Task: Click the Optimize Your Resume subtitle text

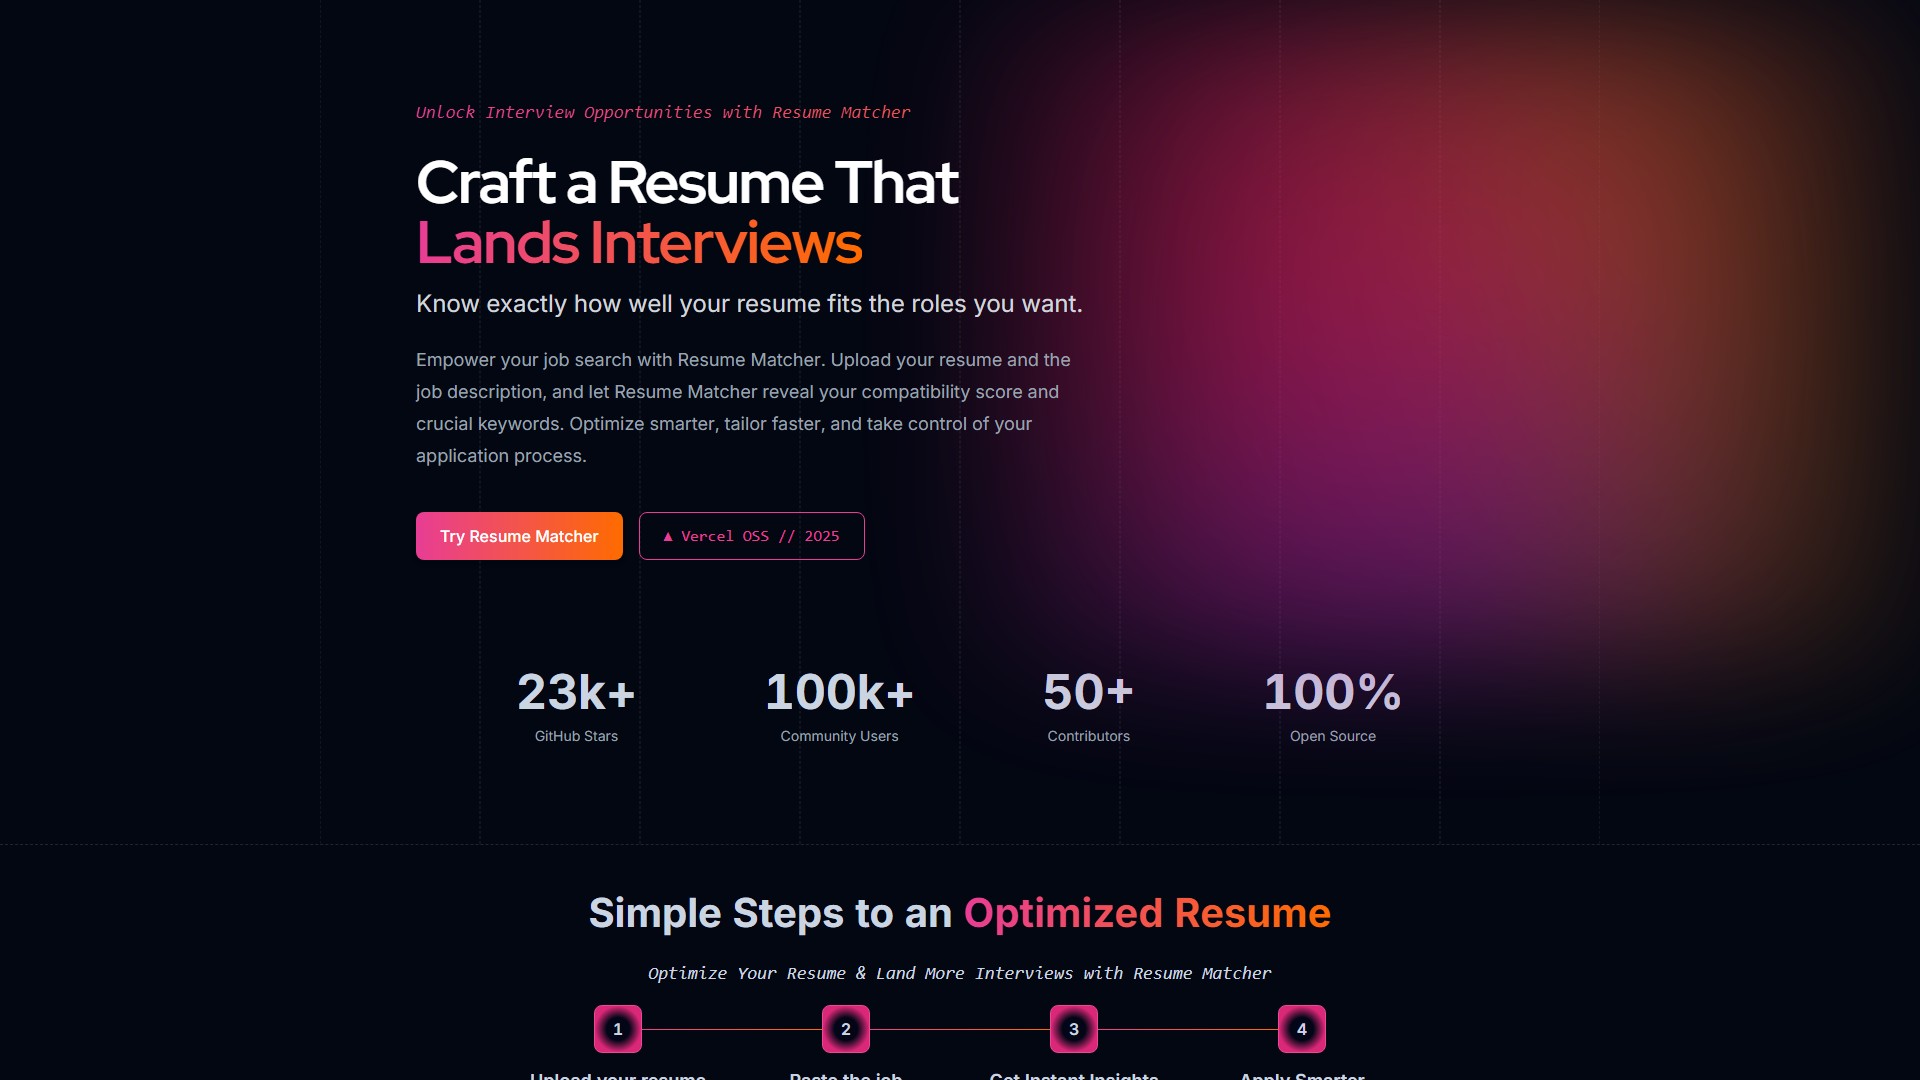Action: click(960, 973)
